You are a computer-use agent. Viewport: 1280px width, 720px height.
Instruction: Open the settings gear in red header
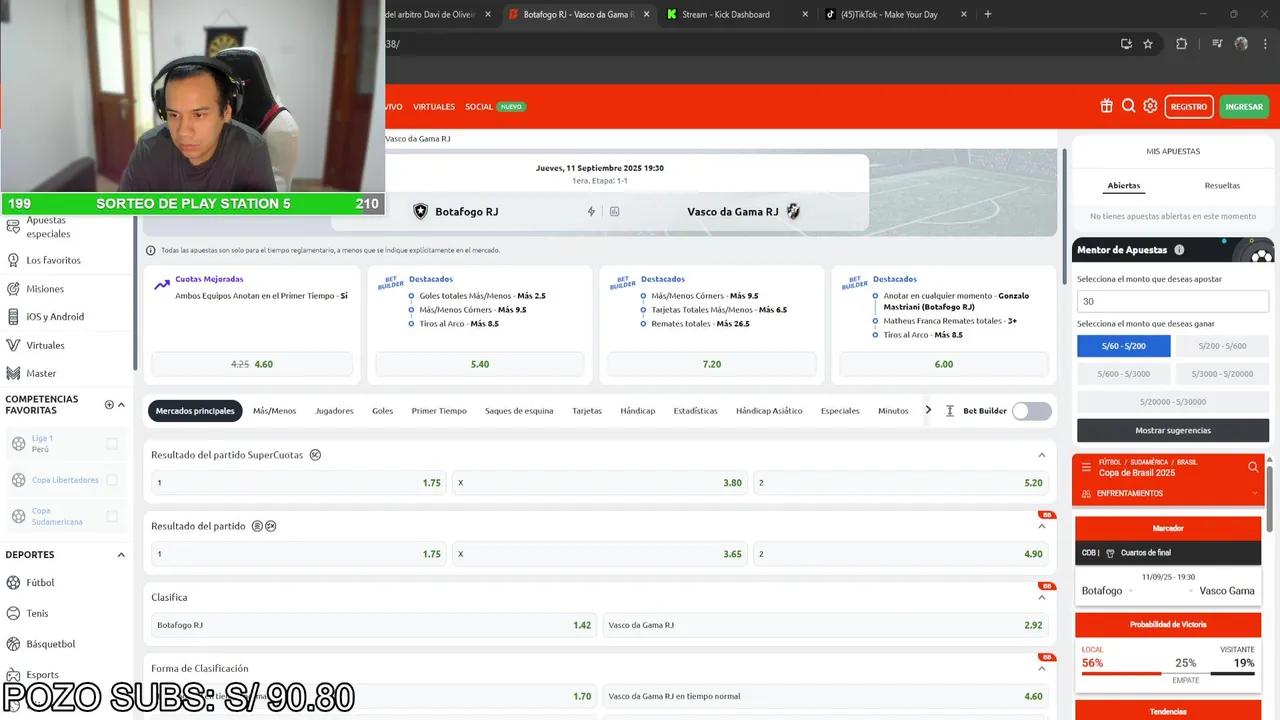[x=1150, y=106]
